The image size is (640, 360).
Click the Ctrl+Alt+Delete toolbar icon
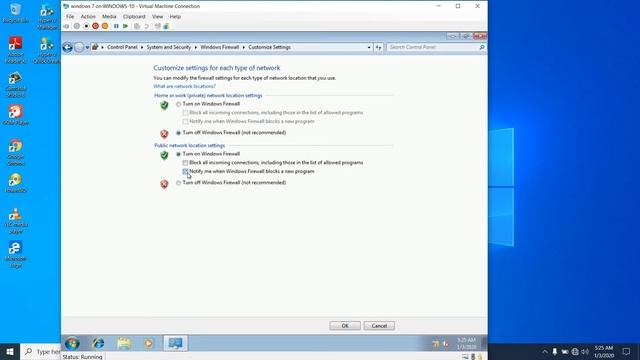click(x=66, y=26)
